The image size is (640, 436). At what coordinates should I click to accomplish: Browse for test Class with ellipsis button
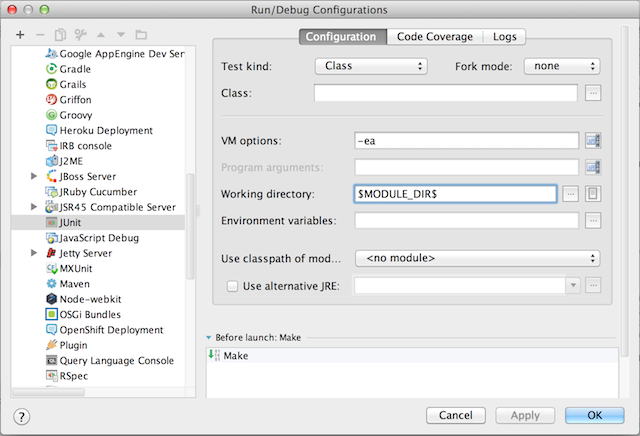point(593,93)
